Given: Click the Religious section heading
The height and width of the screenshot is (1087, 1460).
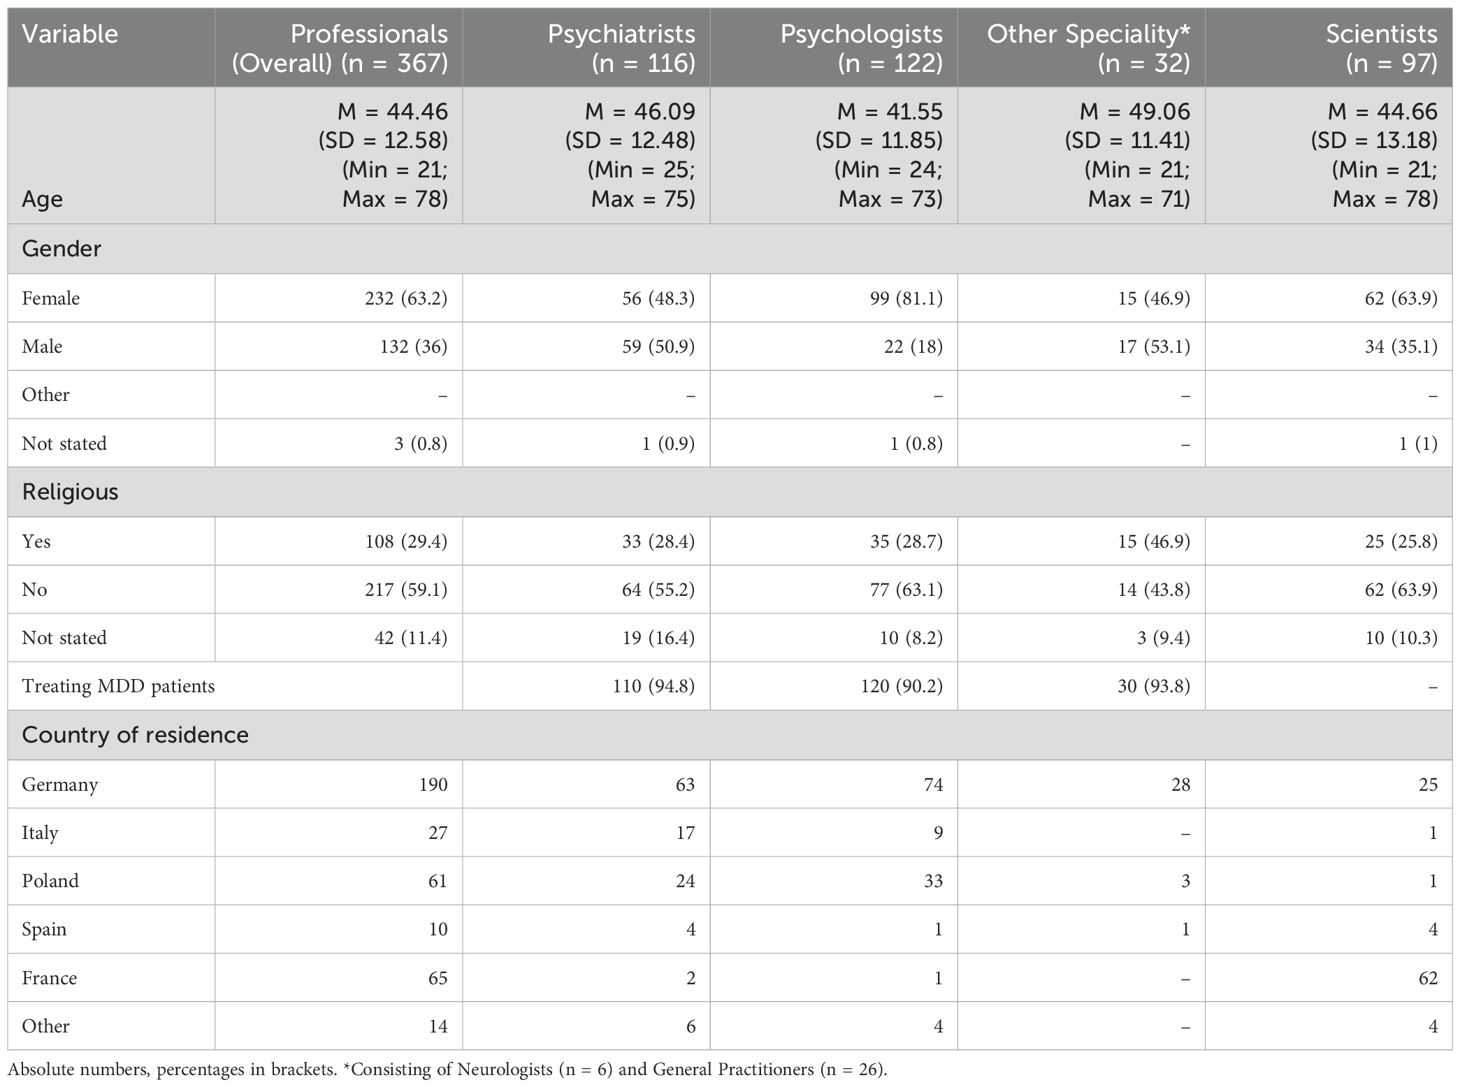Looking at the screenshot, I should pyautogui.click(x=70, y=492).
